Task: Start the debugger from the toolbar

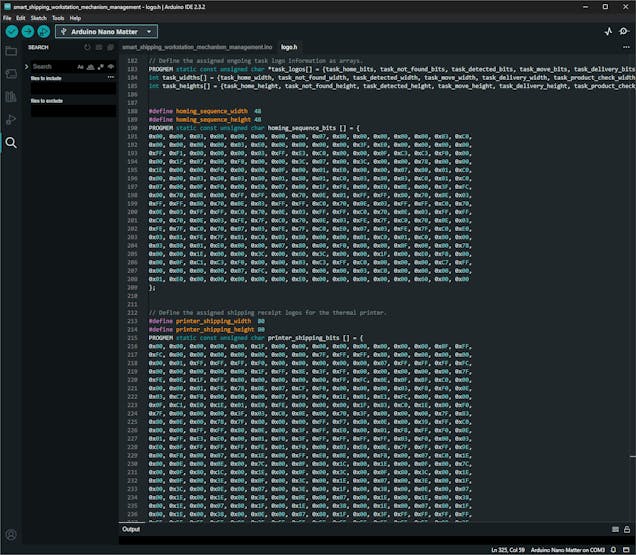Action: click(43, 31)
